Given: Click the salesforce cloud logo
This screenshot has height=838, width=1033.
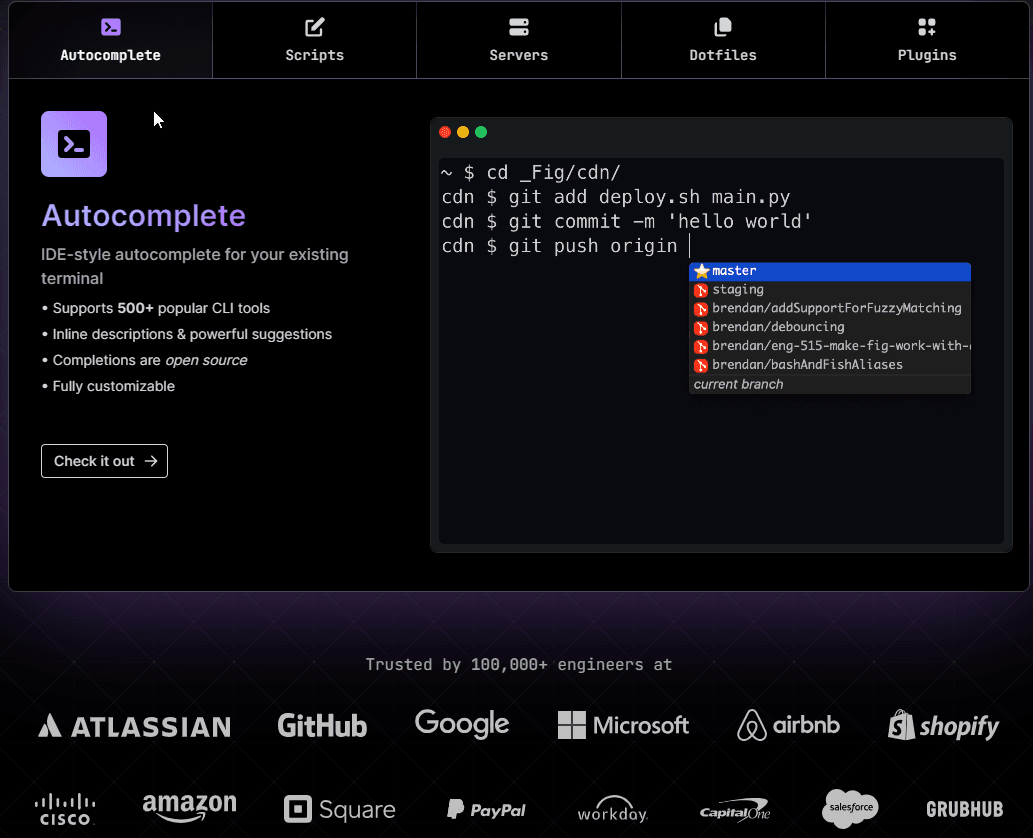Looking at the screenshot, I should [849, 808].
